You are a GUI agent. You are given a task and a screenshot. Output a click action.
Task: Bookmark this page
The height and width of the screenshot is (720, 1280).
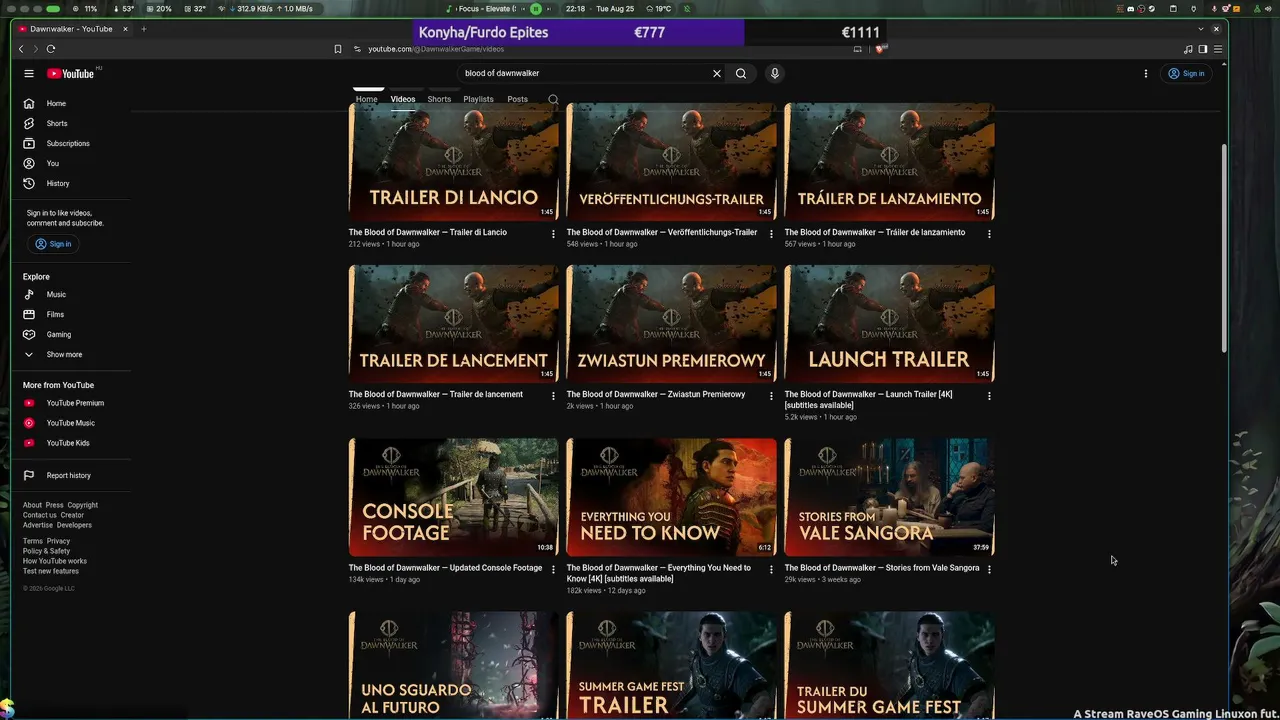tap(338, 49)
